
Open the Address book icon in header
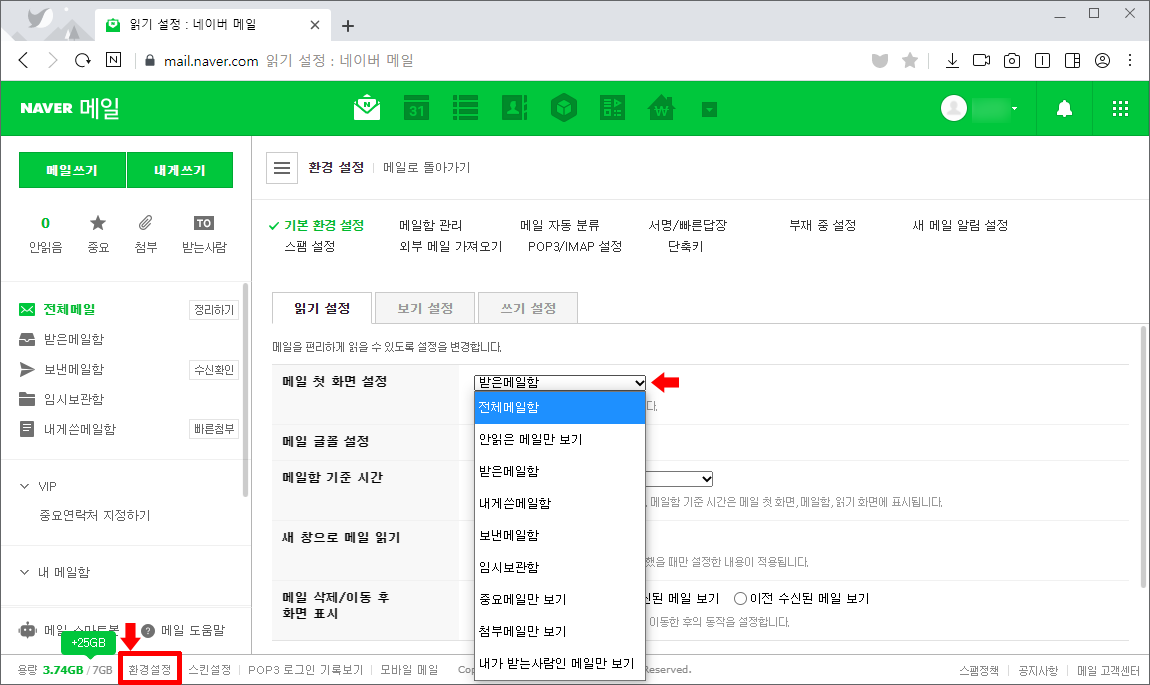pos(514,109)
